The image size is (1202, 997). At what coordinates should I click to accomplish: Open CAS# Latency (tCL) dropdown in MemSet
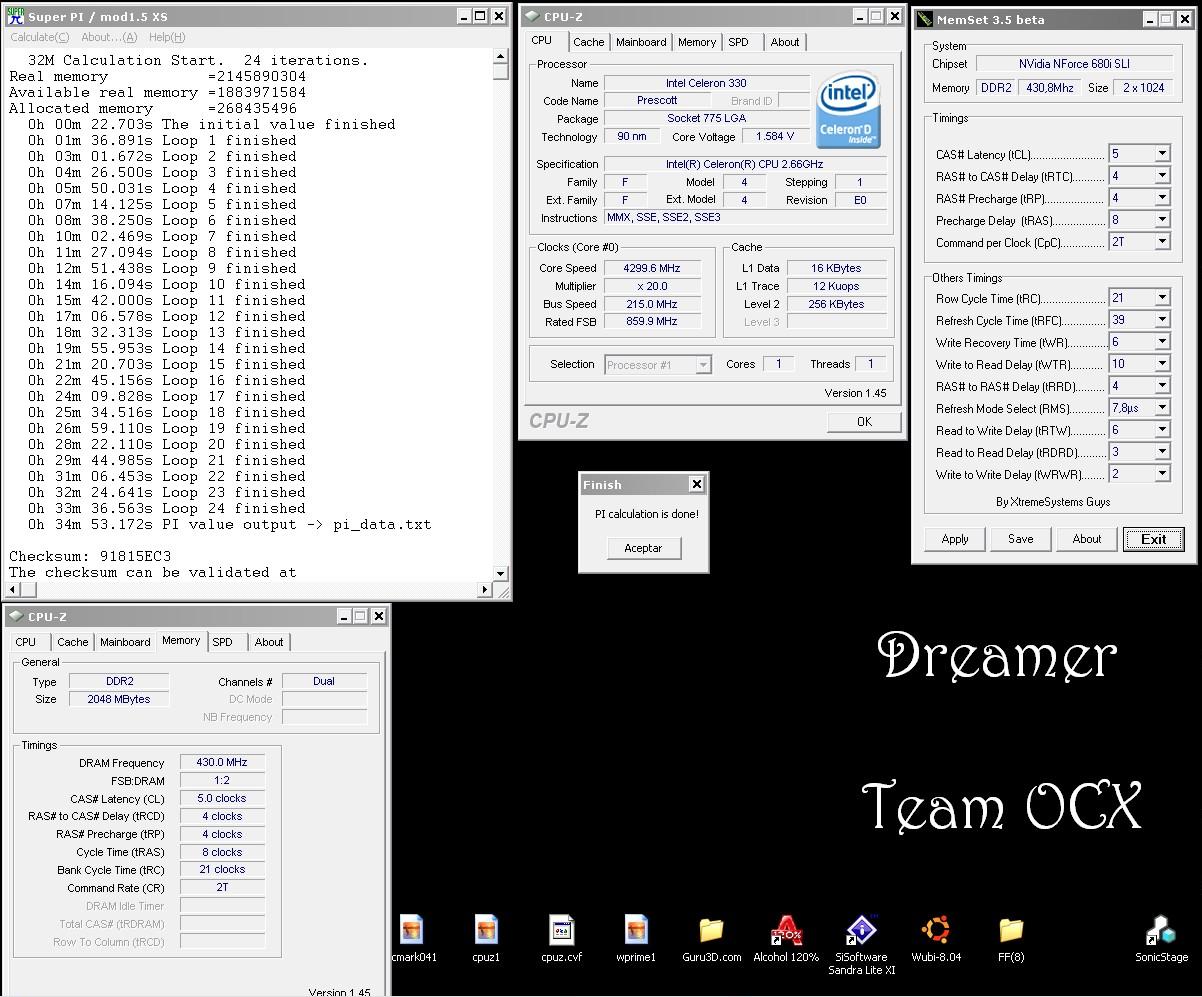coord(1162,154)
